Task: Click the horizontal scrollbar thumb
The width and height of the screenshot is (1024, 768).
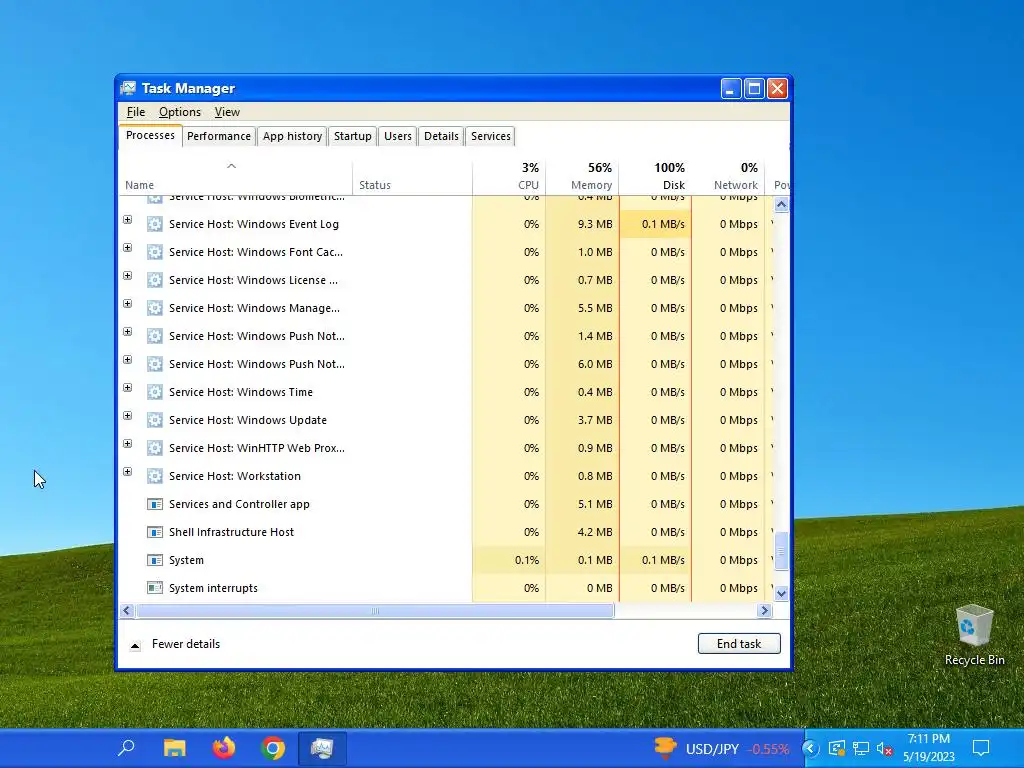Action: click(375, 611)
